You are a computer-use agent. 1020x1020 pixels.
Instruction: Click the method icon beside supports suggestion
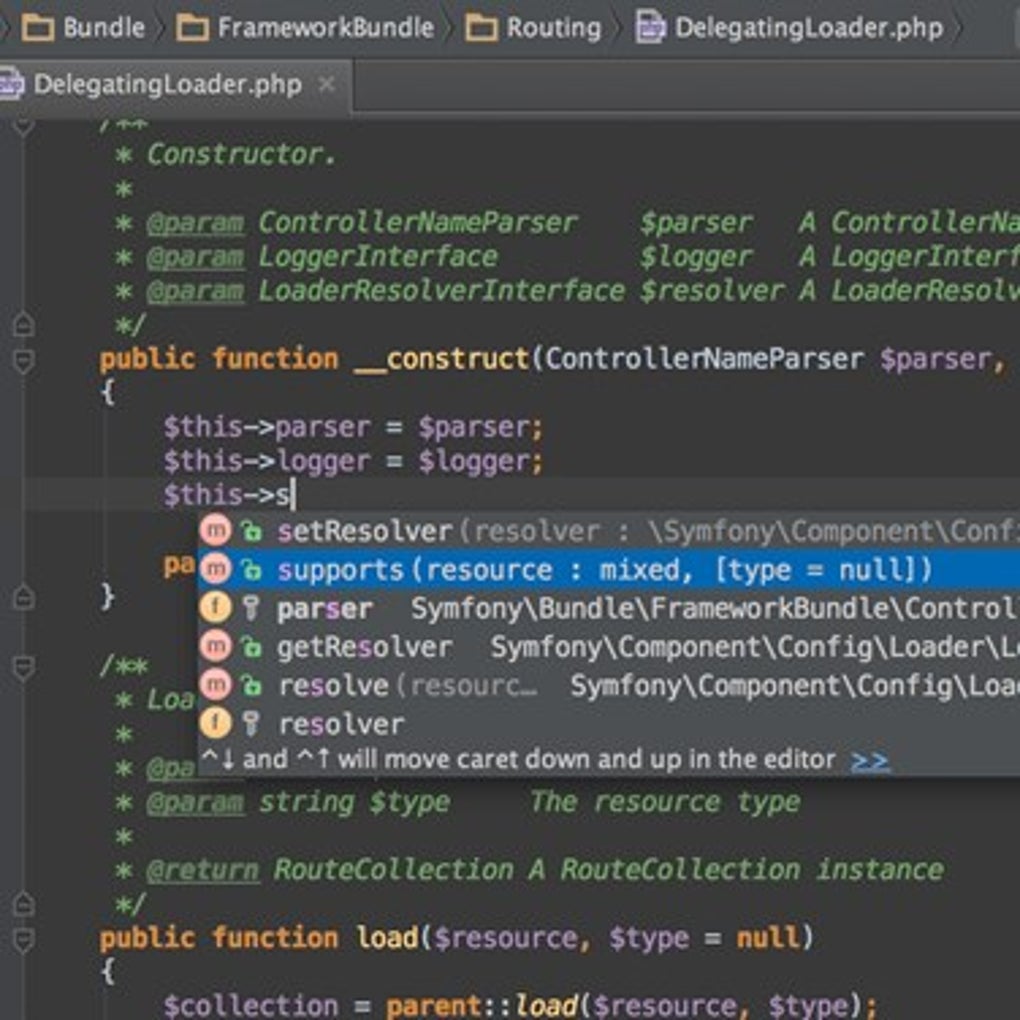[x=215, y=569]
